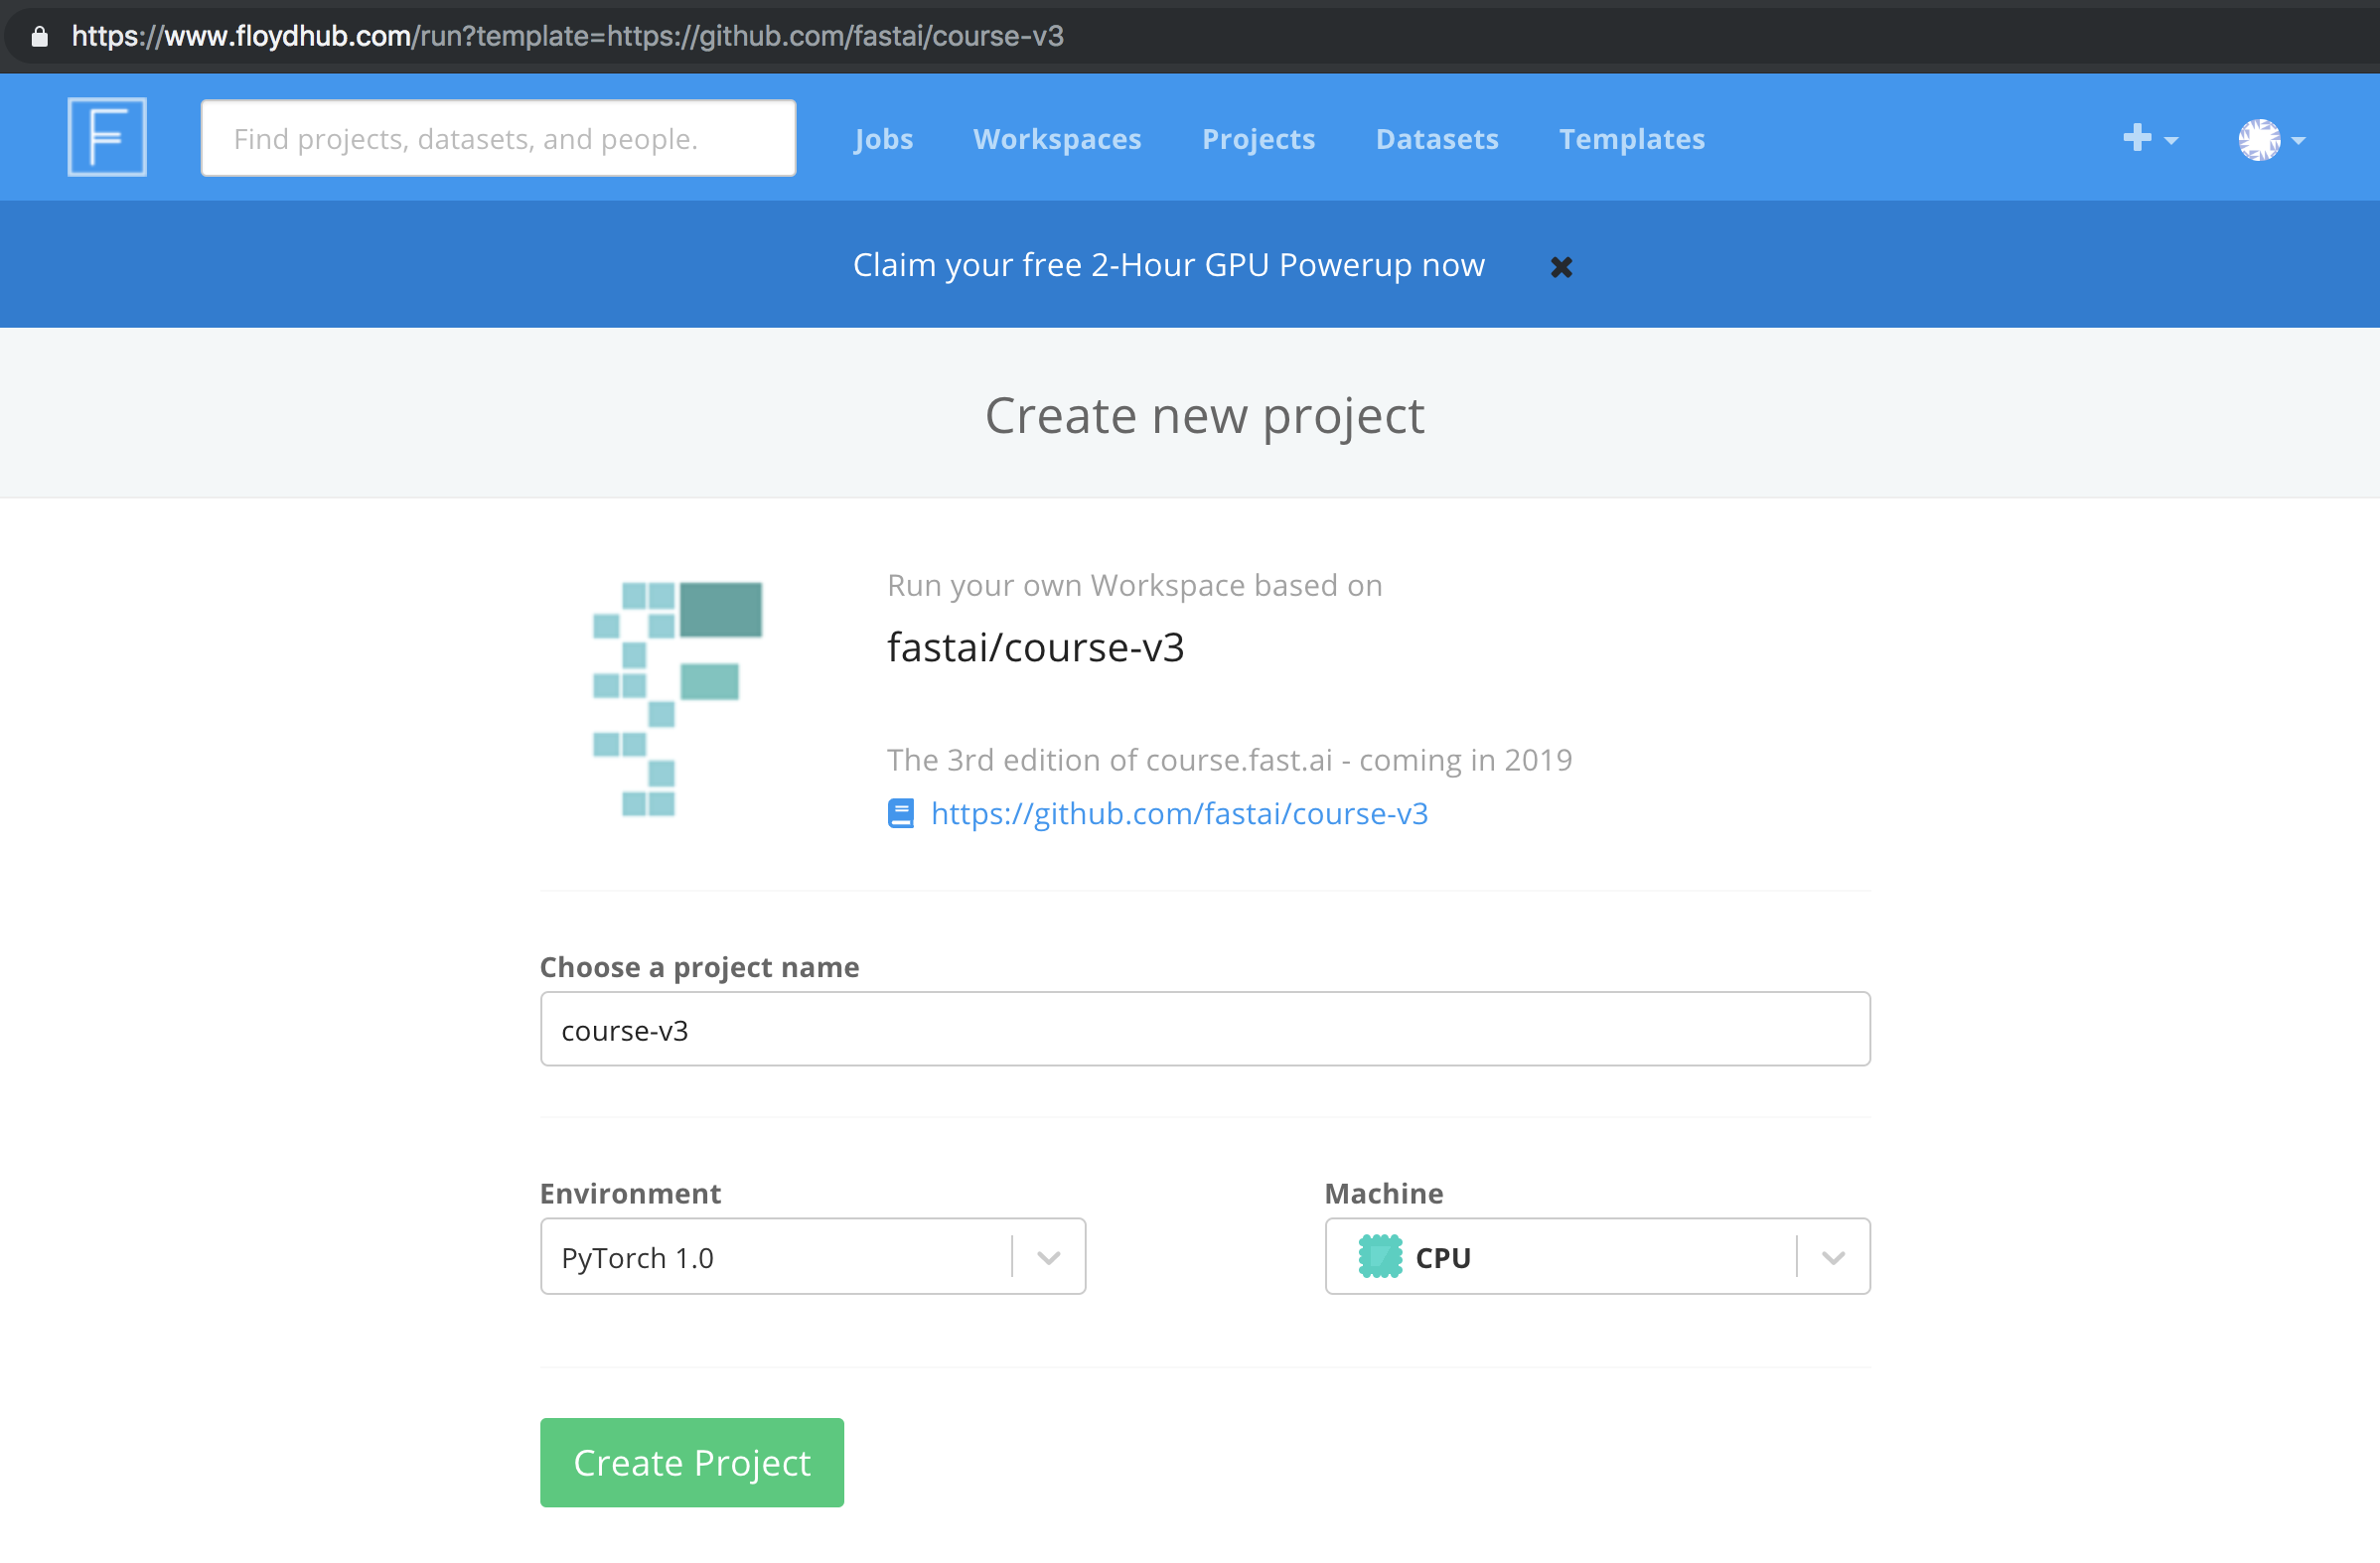Go to Workspaces in navigation
Screen dimensions: 2380x1563
click(x=1057, y=139)
